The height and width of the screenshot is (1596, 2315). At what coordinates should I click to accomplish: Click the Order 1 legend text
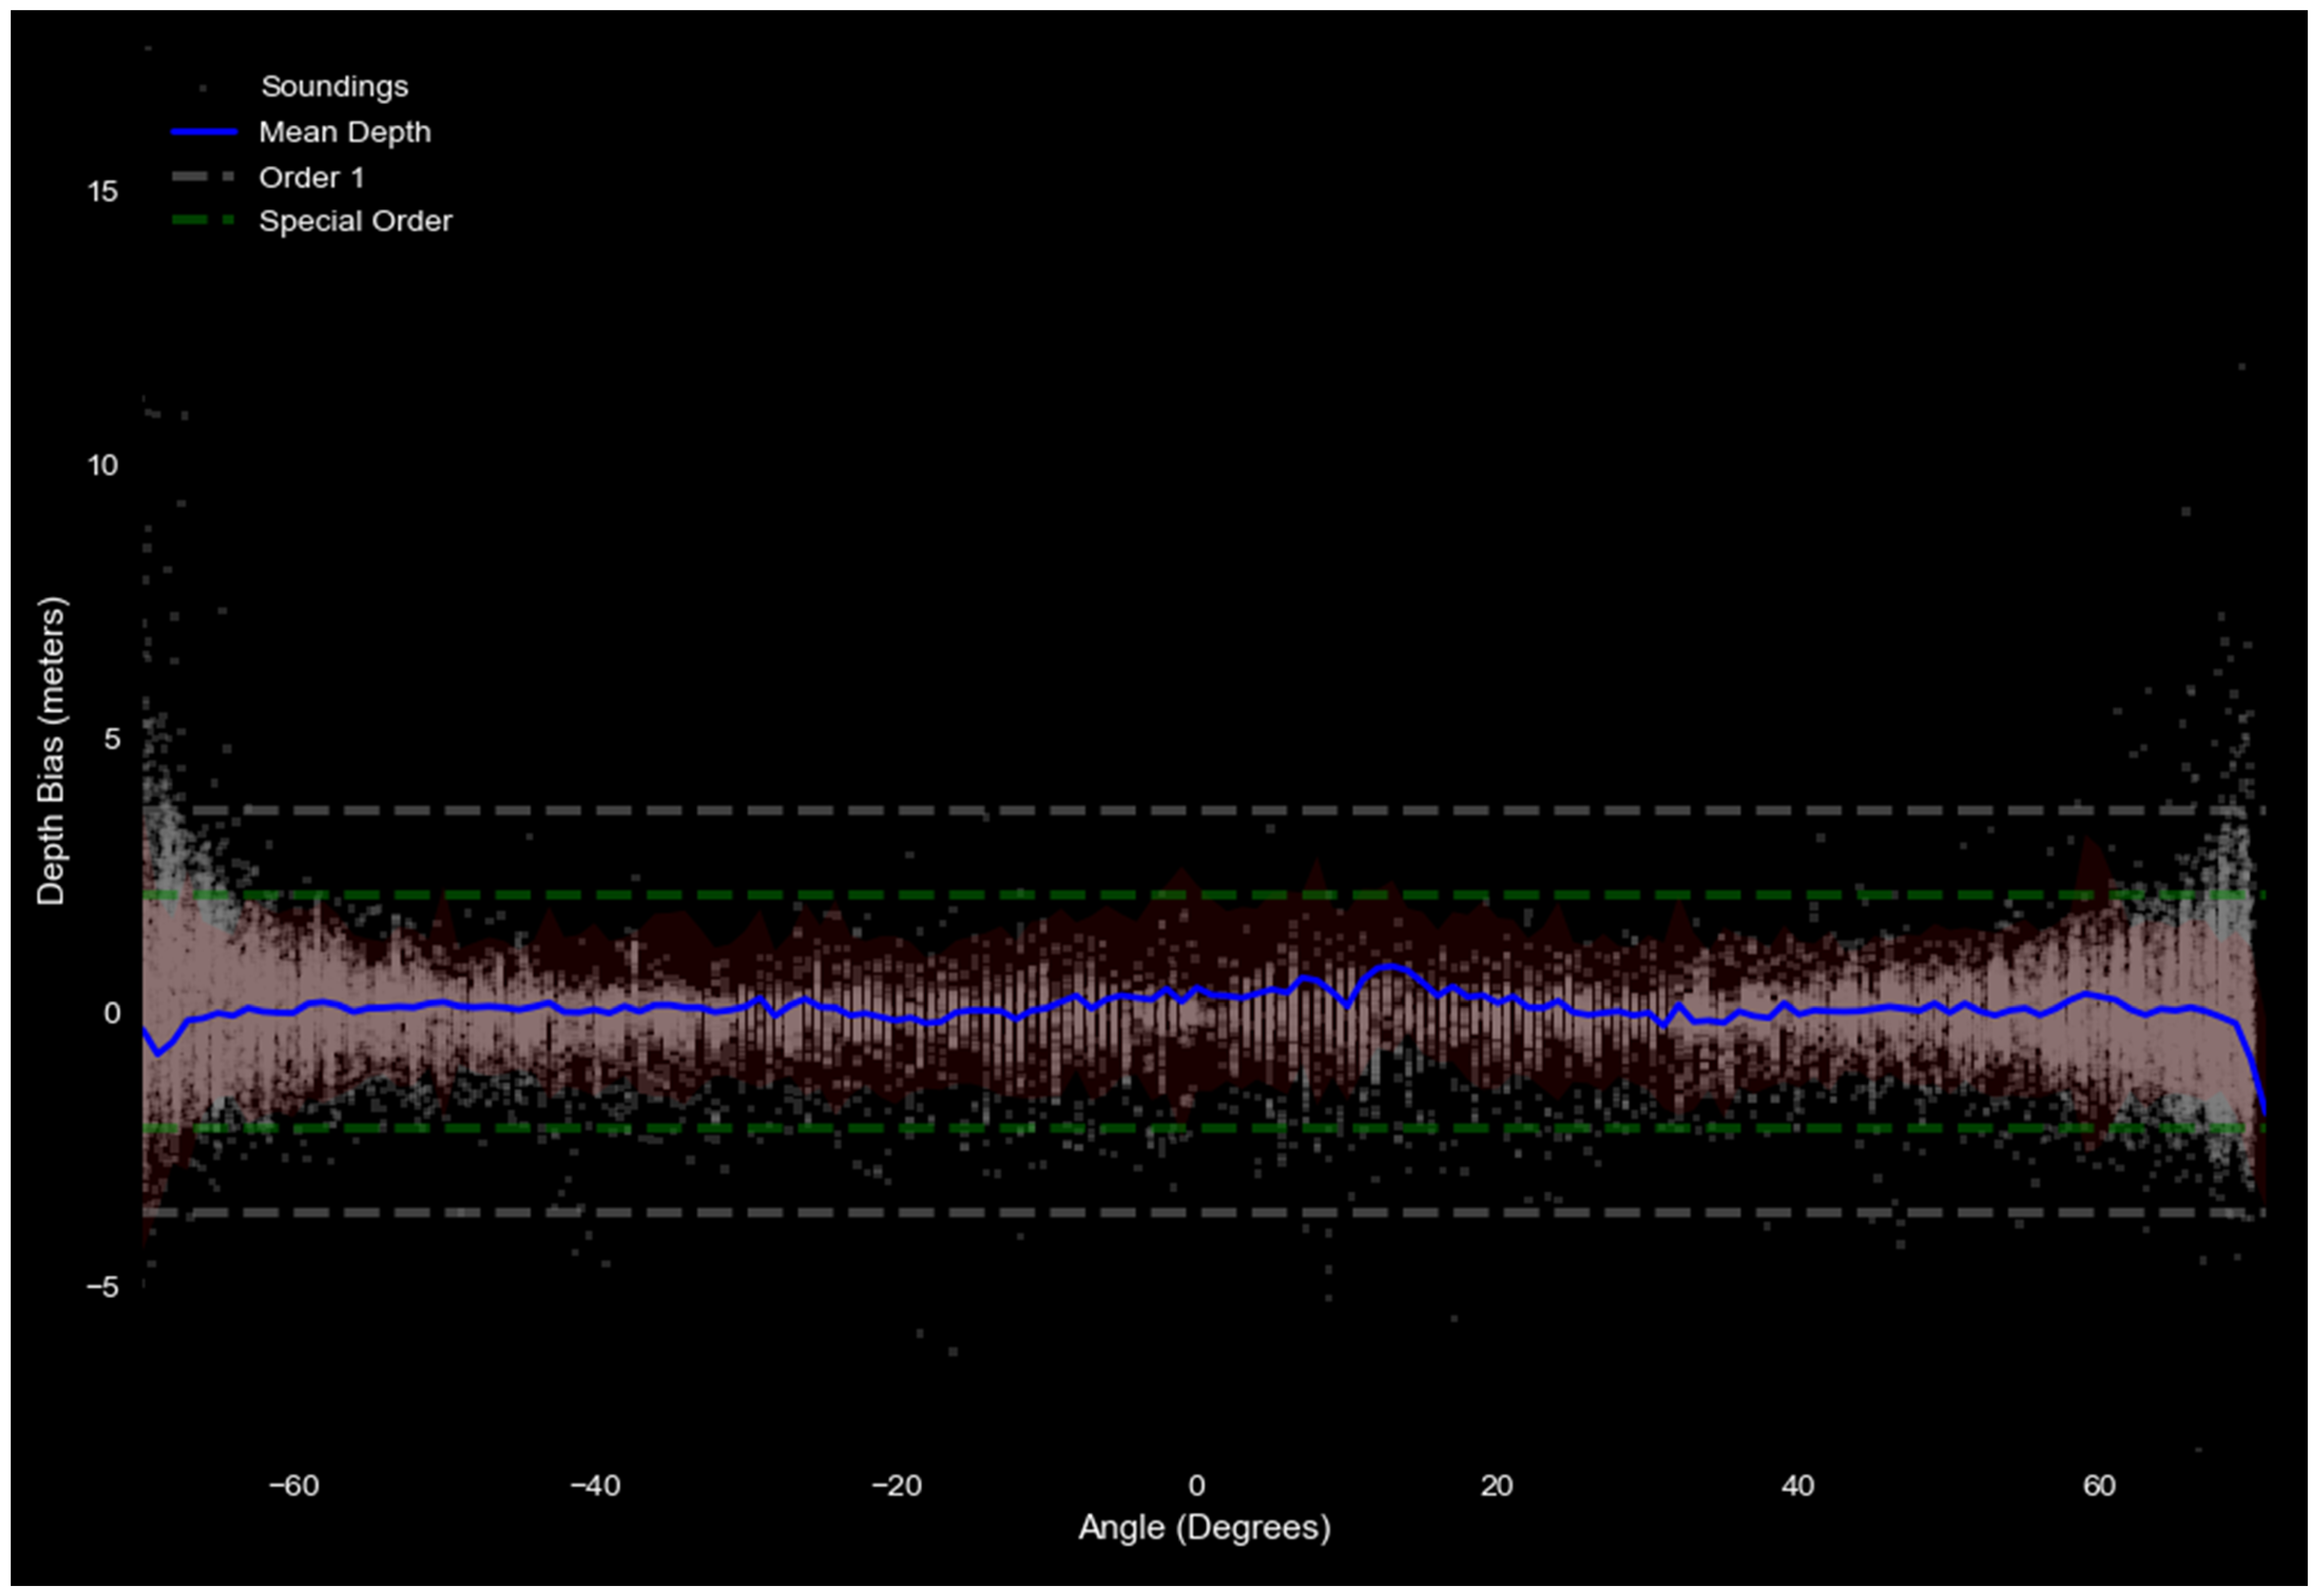[311, 178]
